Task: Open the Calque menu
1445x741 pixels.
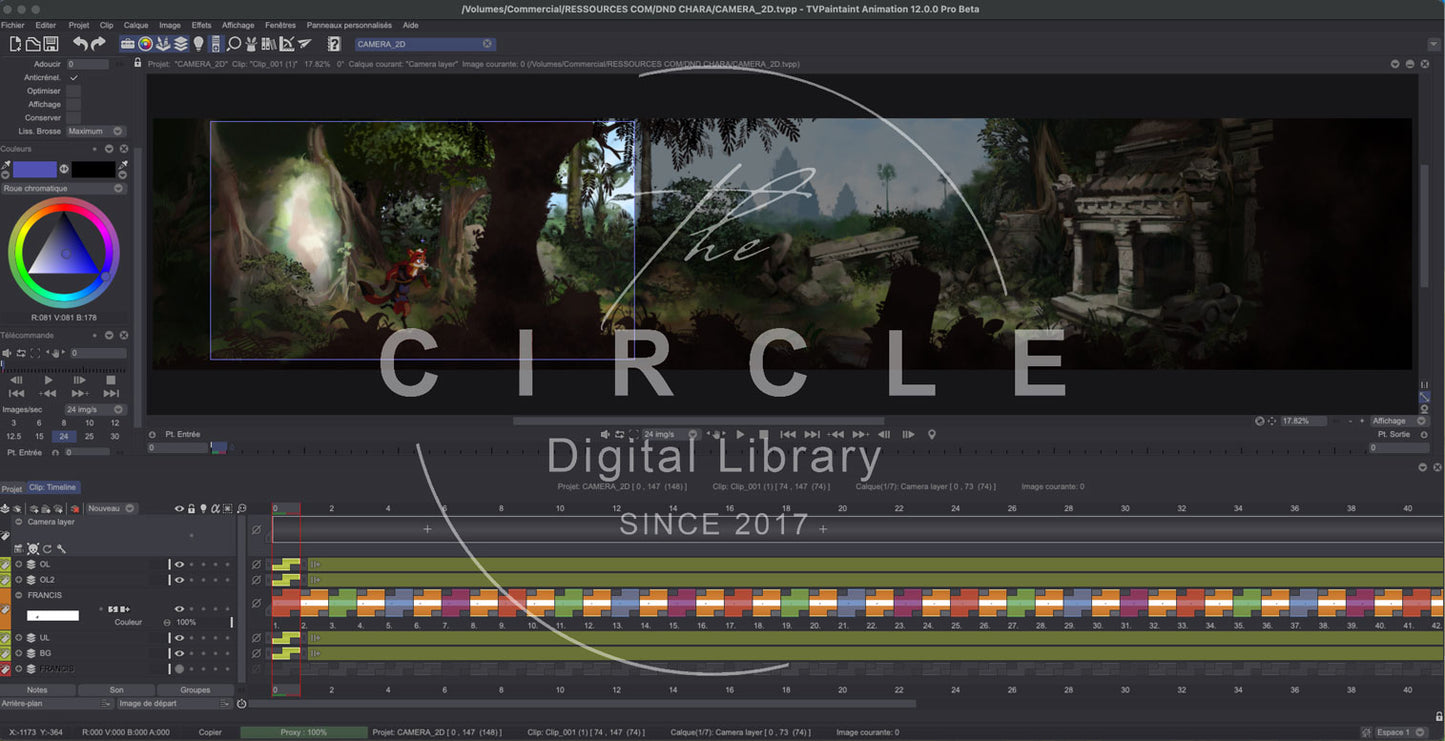Action: (x=135, y=25)
